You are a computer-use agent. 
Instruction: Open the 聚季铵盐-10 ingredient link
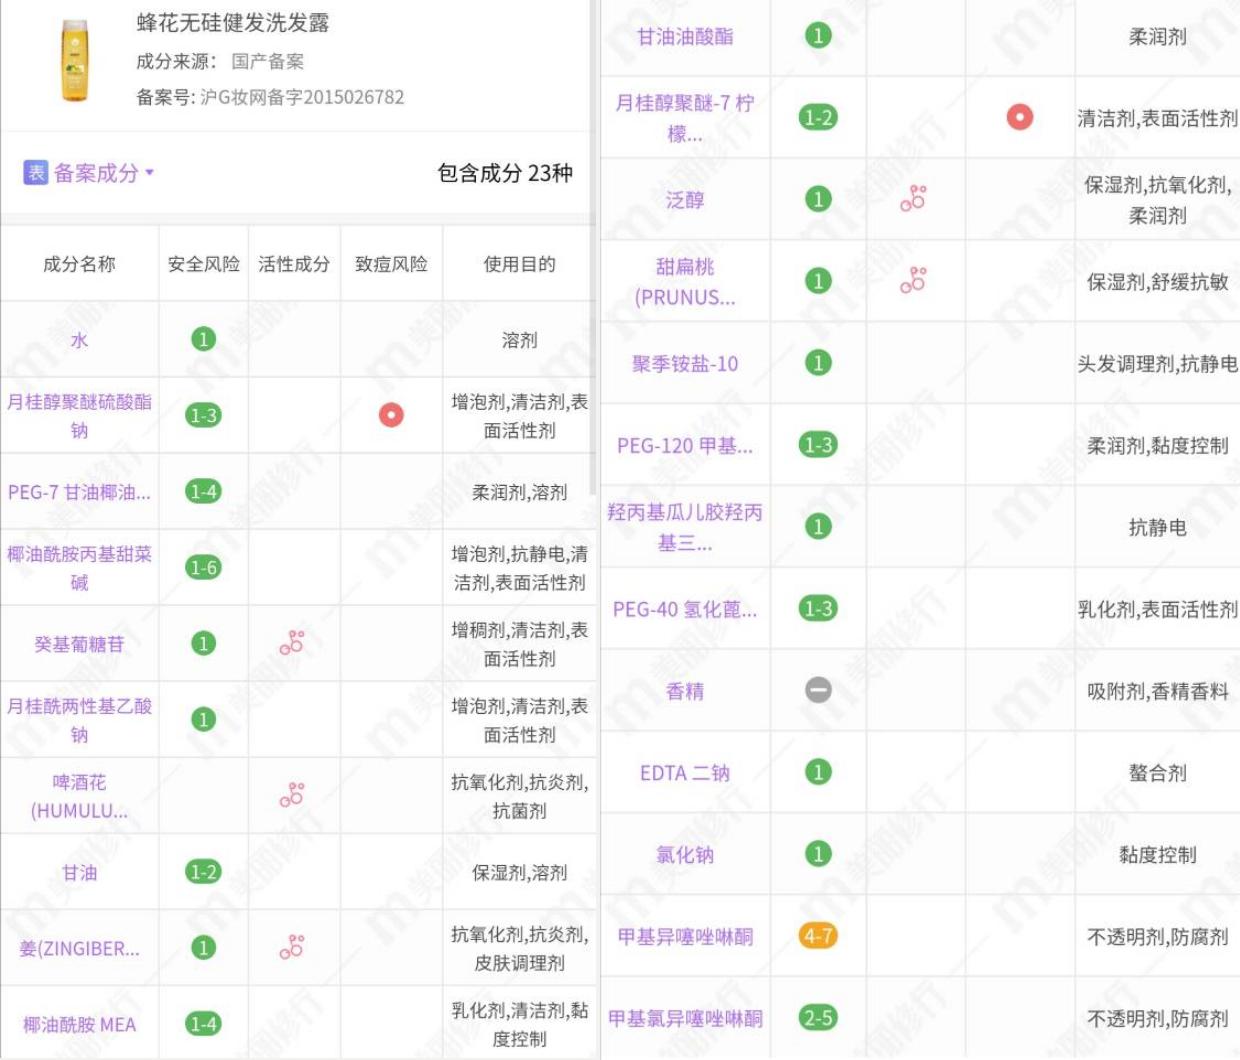pos(686,364)
